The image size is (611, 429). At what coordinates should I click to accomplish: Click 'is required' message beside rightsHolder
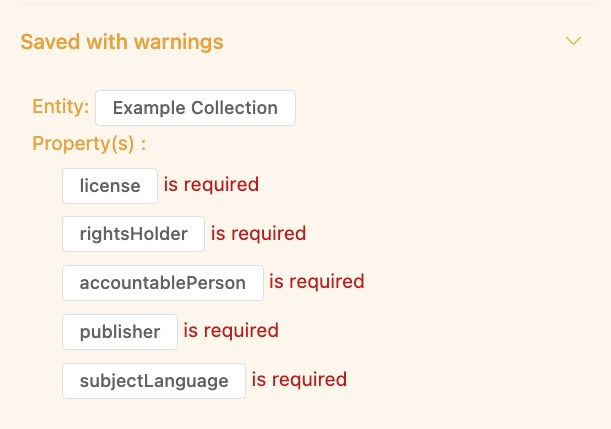(x=258, y=233)
